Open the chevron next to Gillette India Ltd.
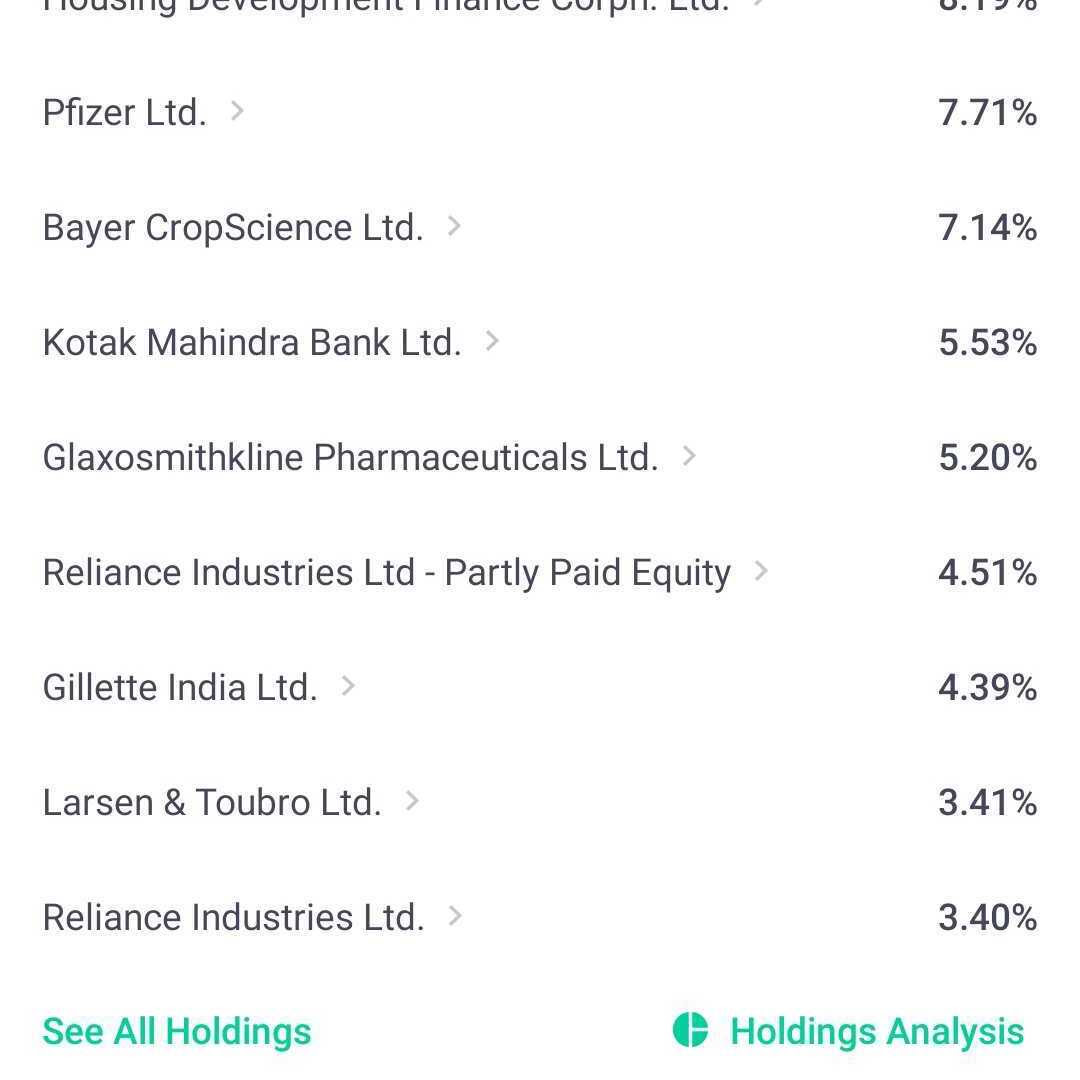The width and height of the screenshot is (1080, 1080). [349, 686]
